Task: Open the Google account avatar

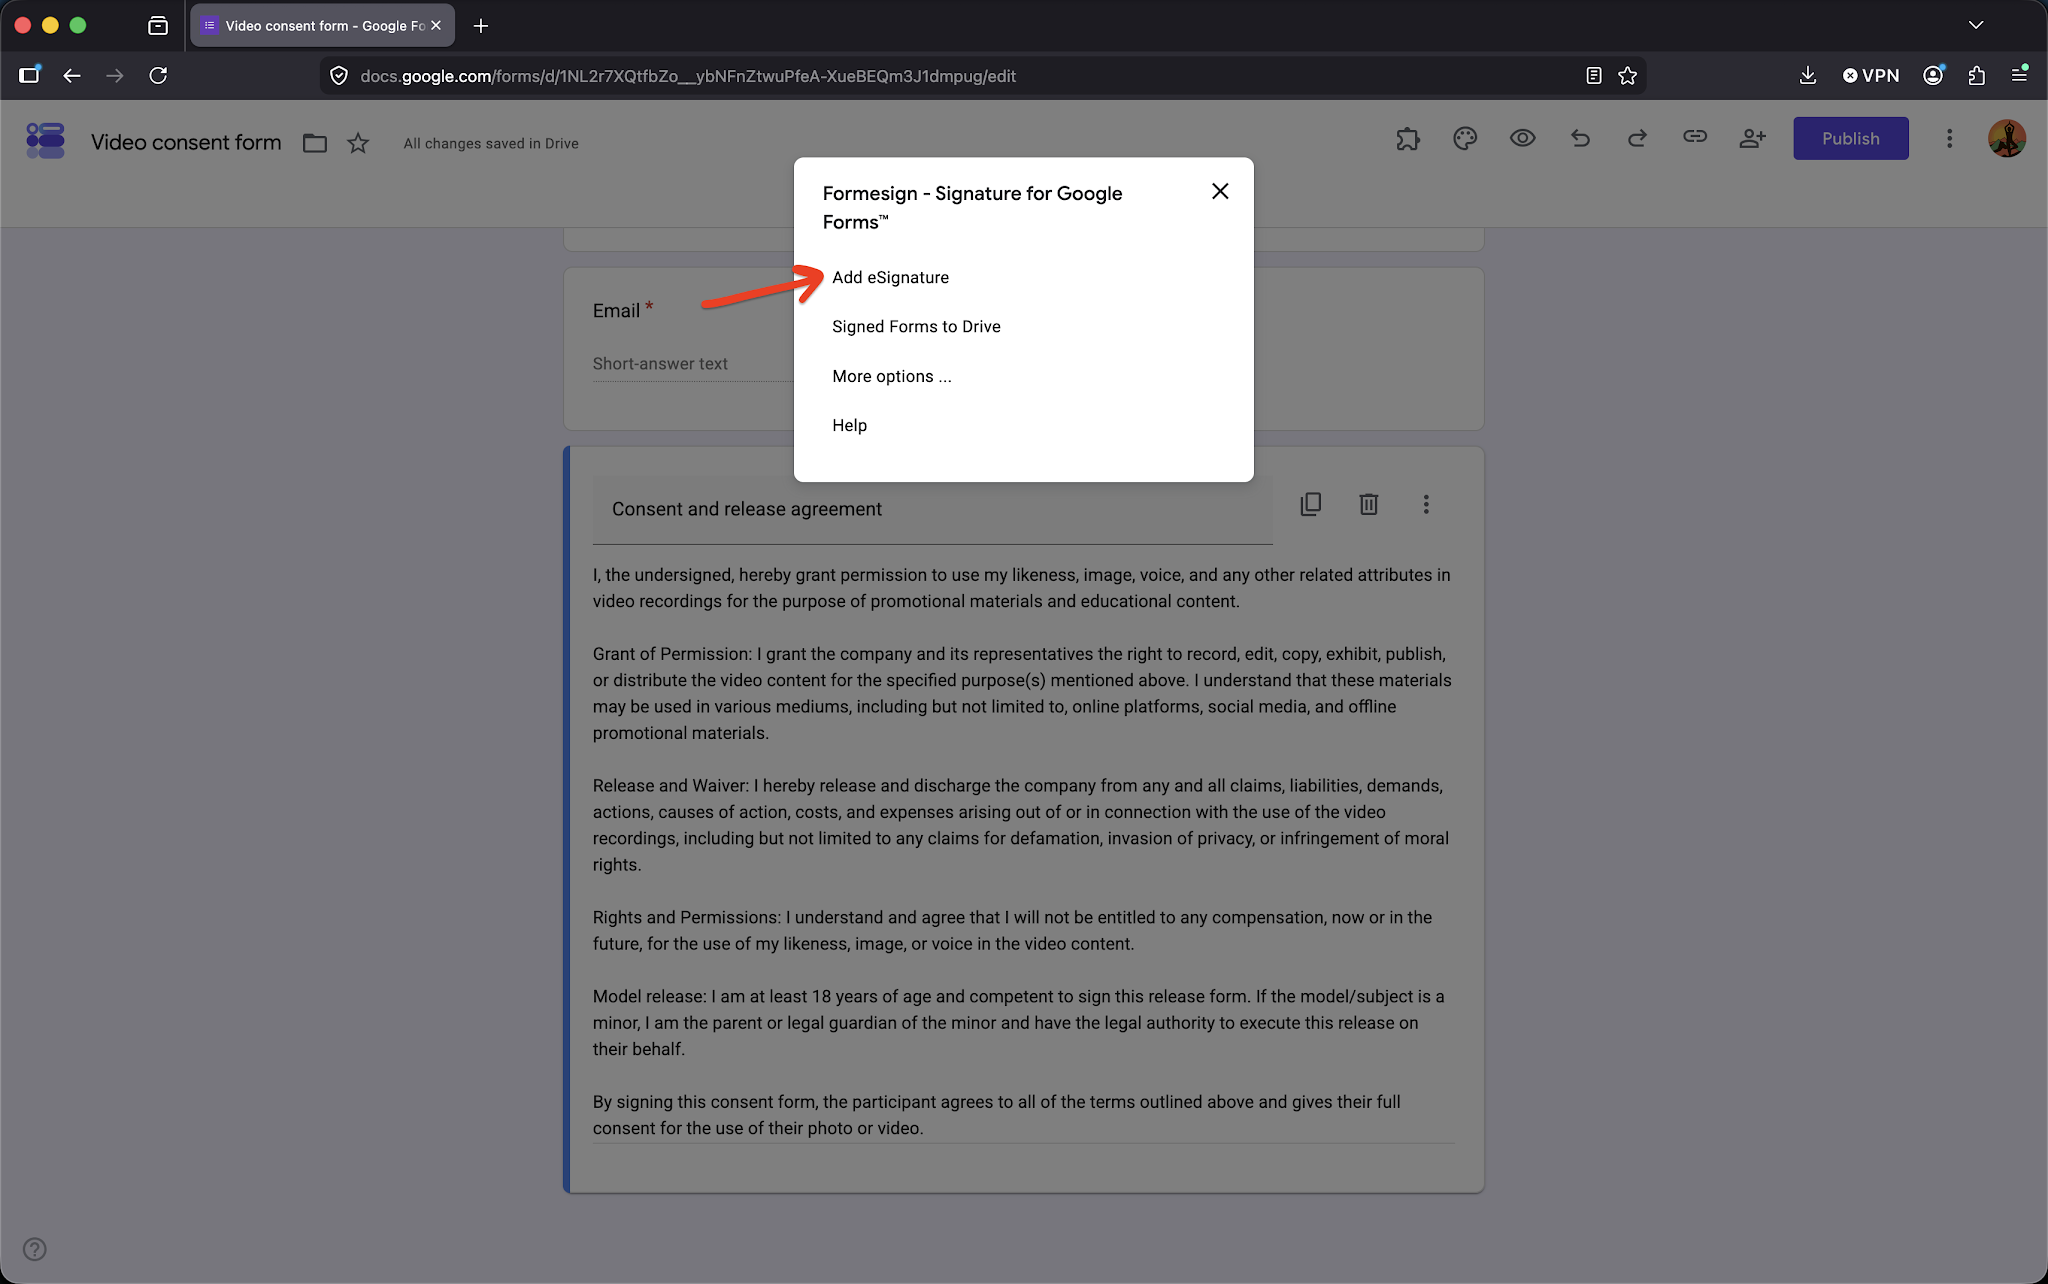Action: coord(2006,139)
